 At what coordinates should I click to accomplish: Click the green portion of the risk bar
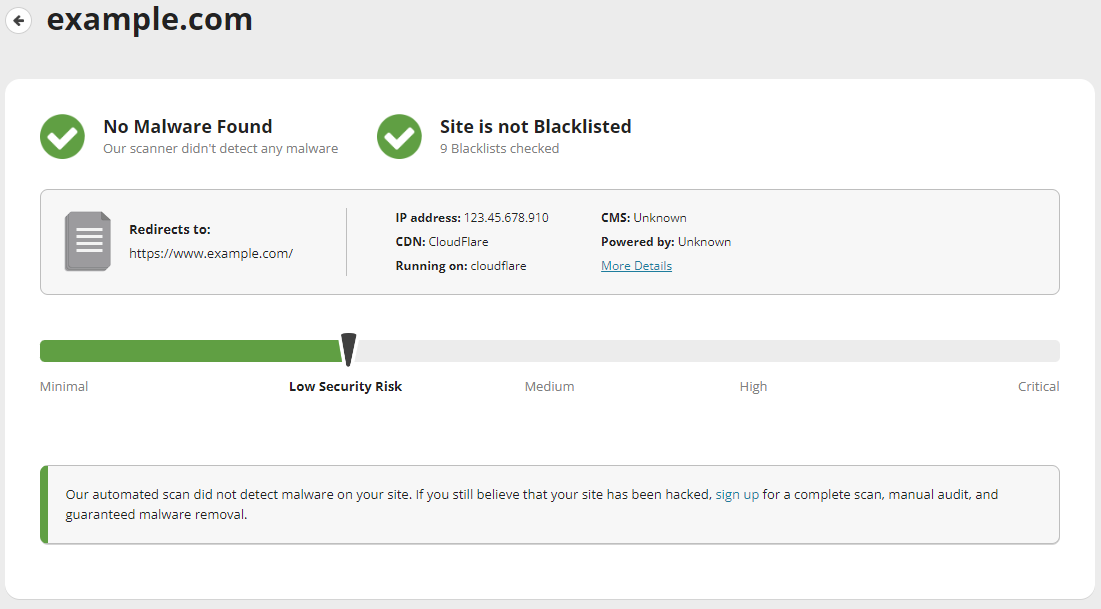[190, 351]
